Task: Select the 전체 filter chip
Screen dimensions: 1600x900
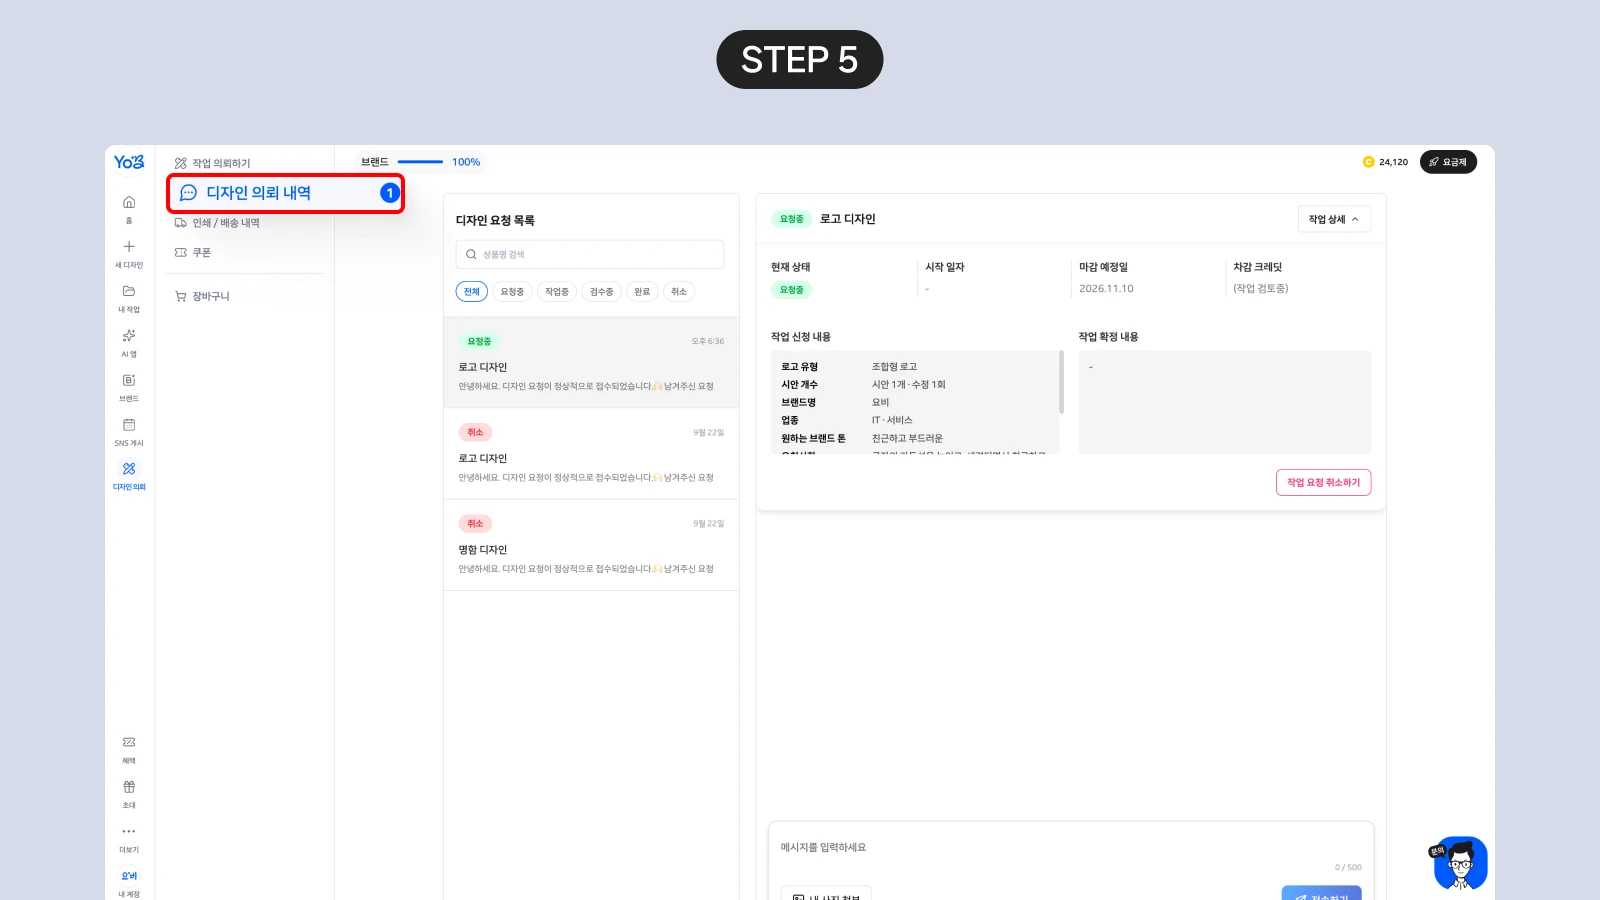Action: [x=472, y=291]
